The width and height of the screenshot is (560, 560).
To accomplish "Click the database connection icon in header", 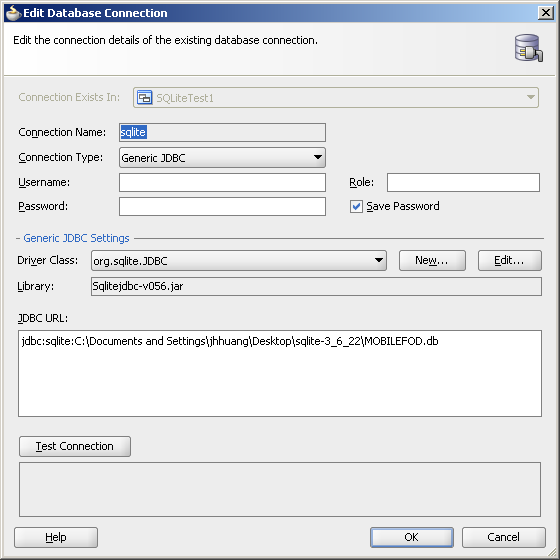I will pos(529,48).
